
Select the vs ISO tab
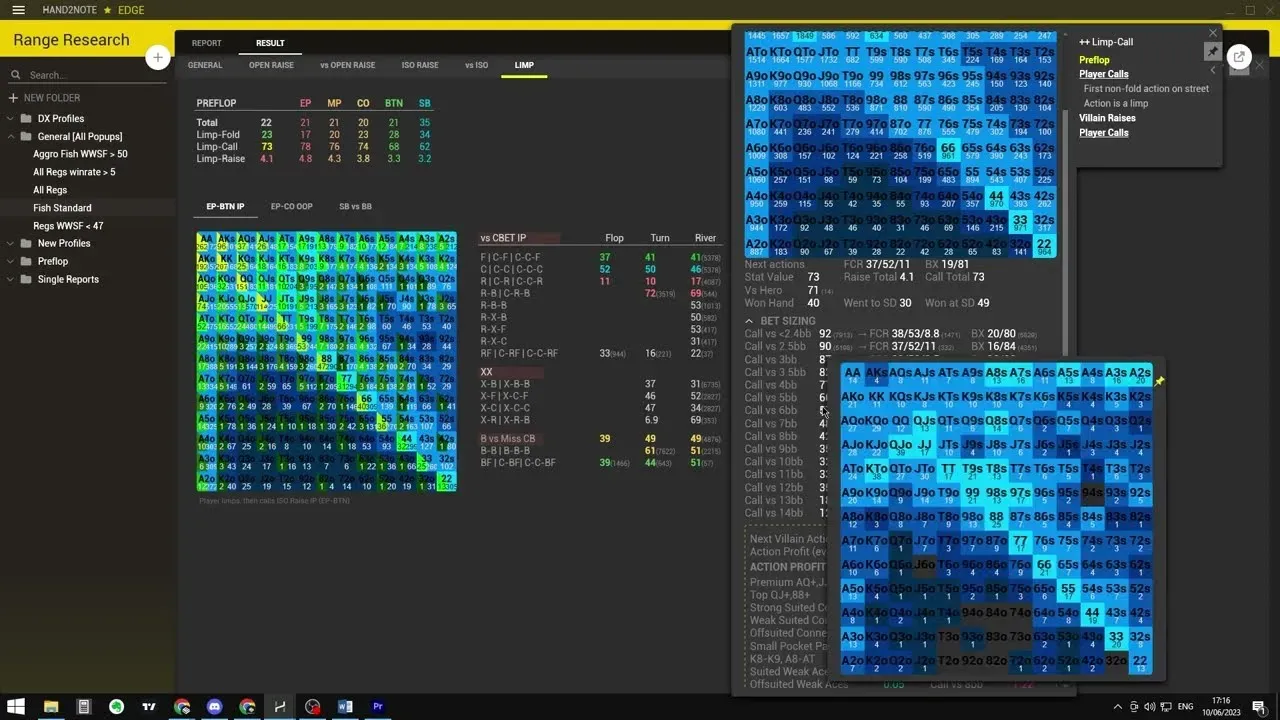pyautogui.click(x=476, y=65)
